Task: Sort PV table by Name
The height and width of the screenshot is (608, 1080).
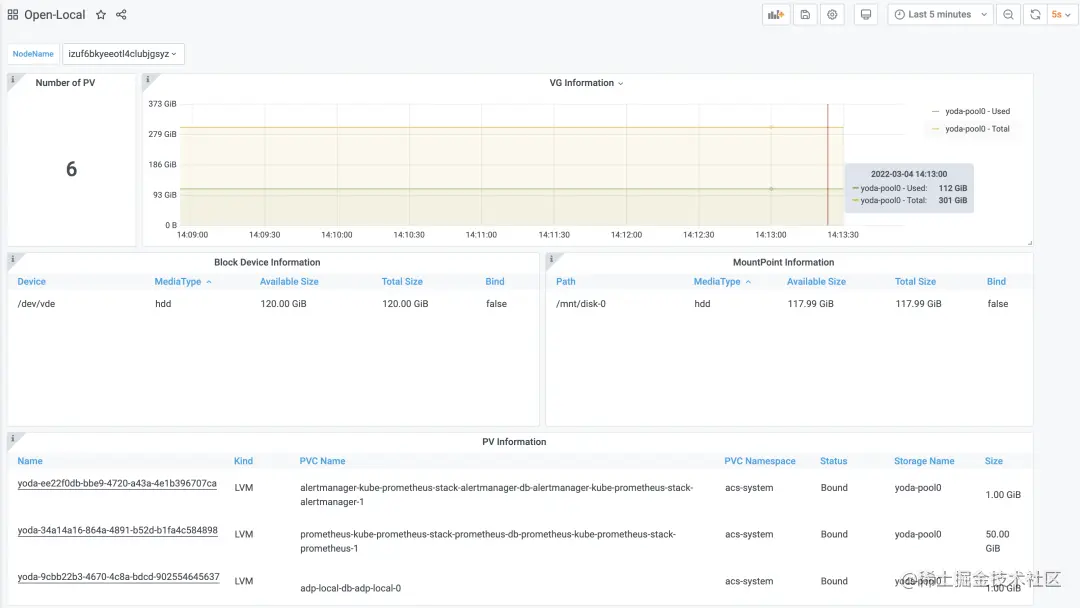Action: click(30, 461)
